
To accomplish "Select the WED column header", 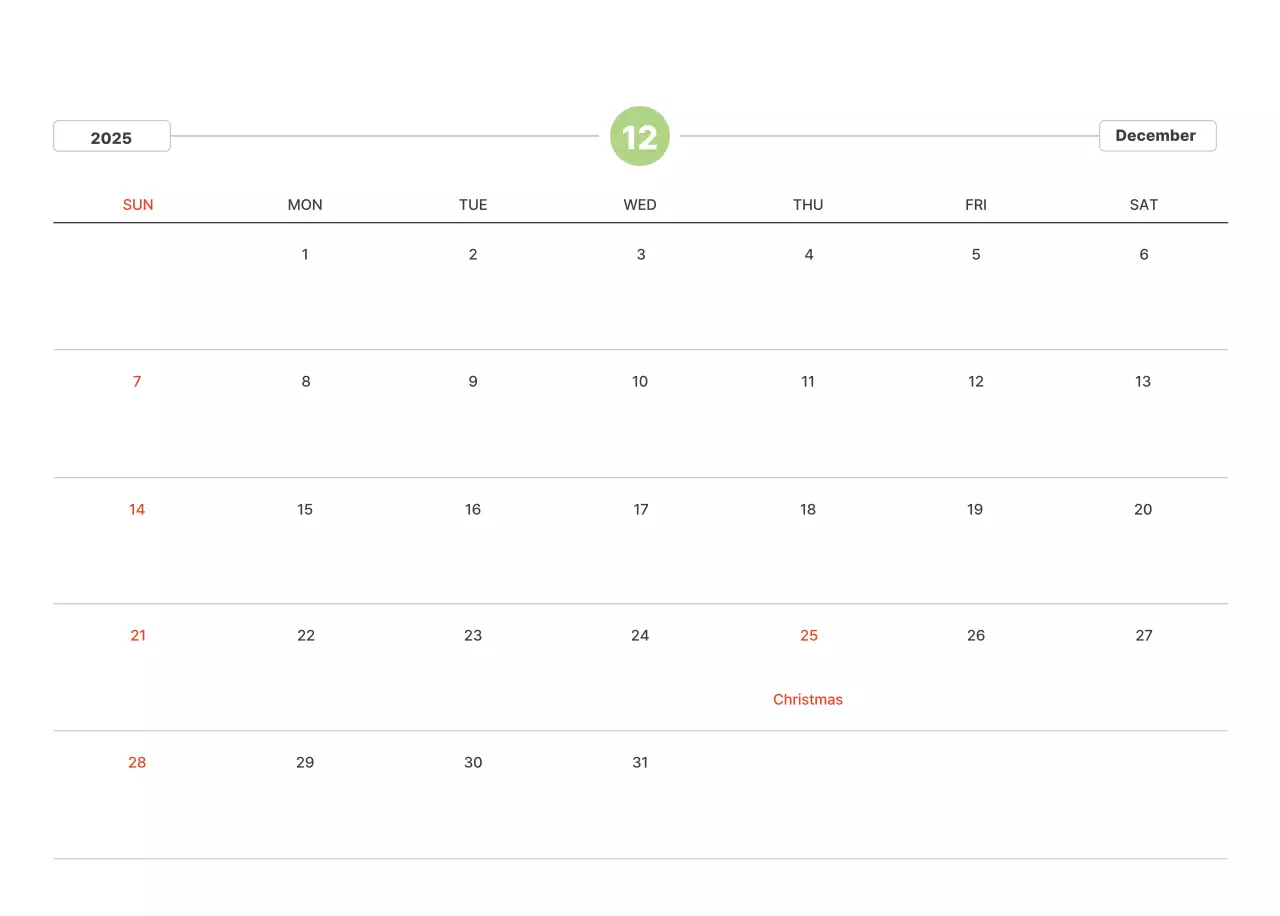I will point(640,205).
